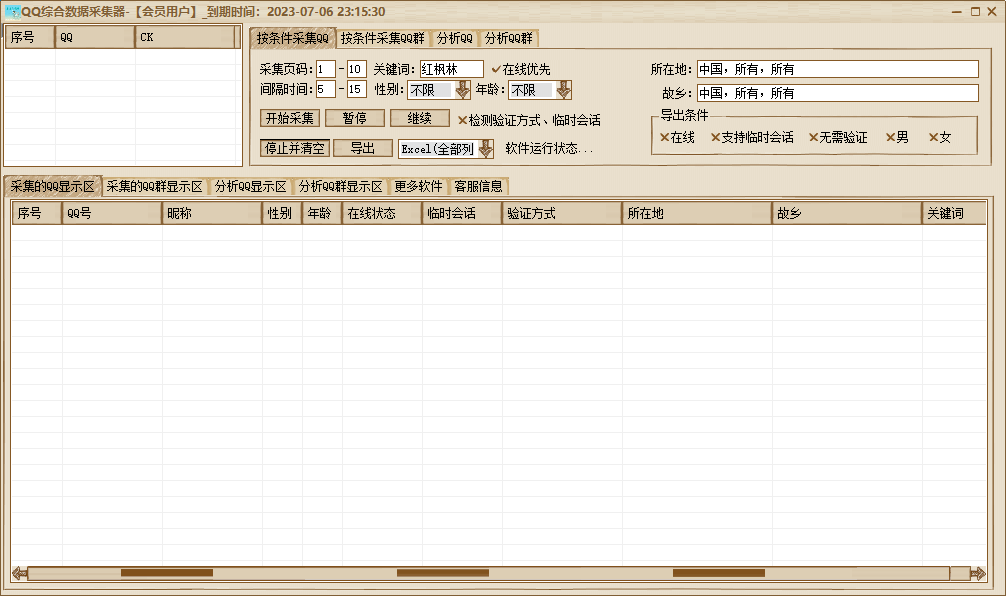1006x596 pixels.
Task: Click the 序号 column header in account list
Action: 30,37
